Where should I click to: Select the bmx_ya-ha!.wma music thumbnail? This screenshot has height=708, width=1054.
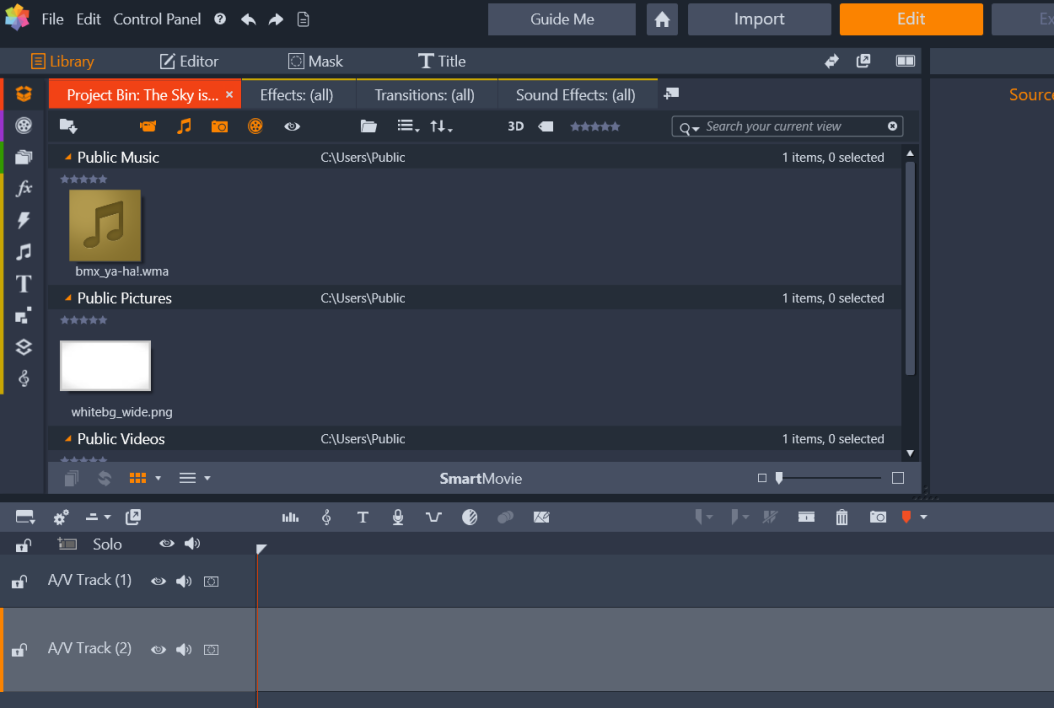coord(105,225)
